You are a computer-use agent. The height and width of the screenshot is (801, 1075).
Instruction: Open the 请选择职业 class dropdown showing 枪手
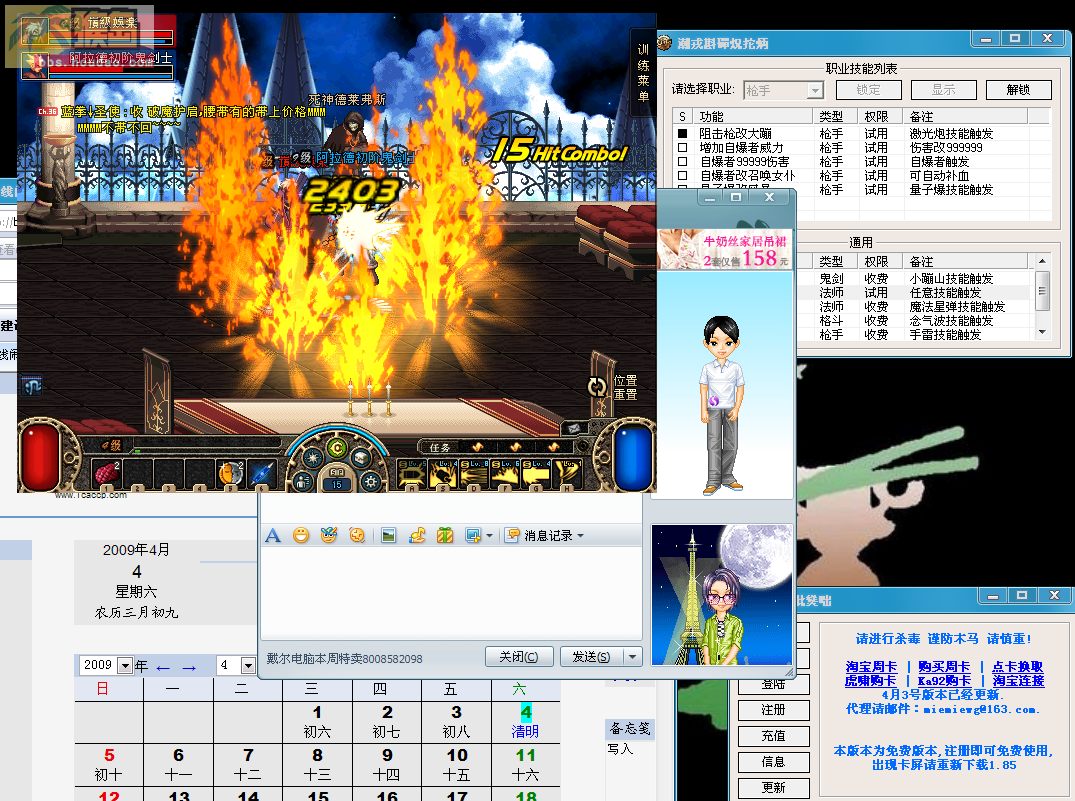783,90
